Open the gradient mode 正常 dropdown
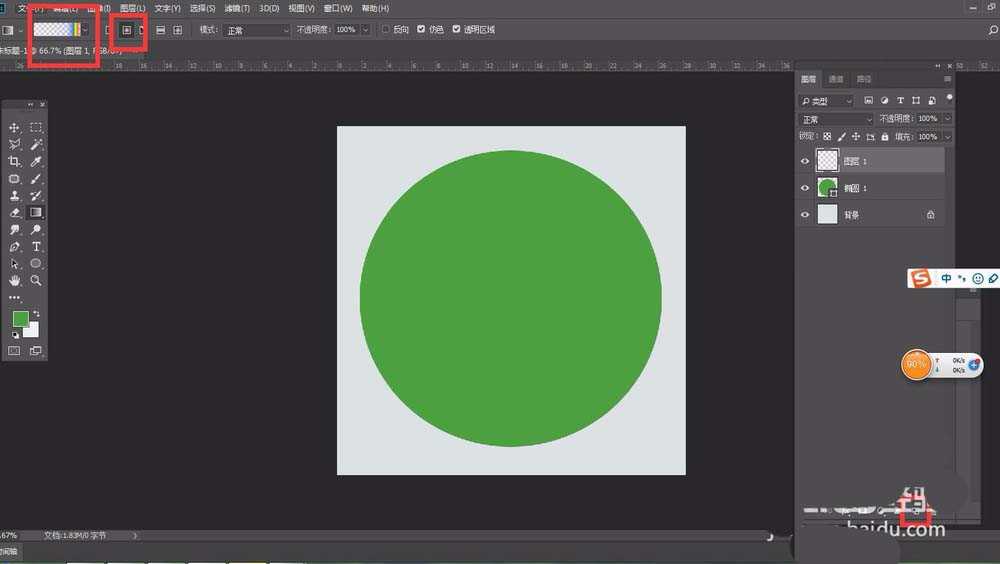 click(x=256, y=30)
